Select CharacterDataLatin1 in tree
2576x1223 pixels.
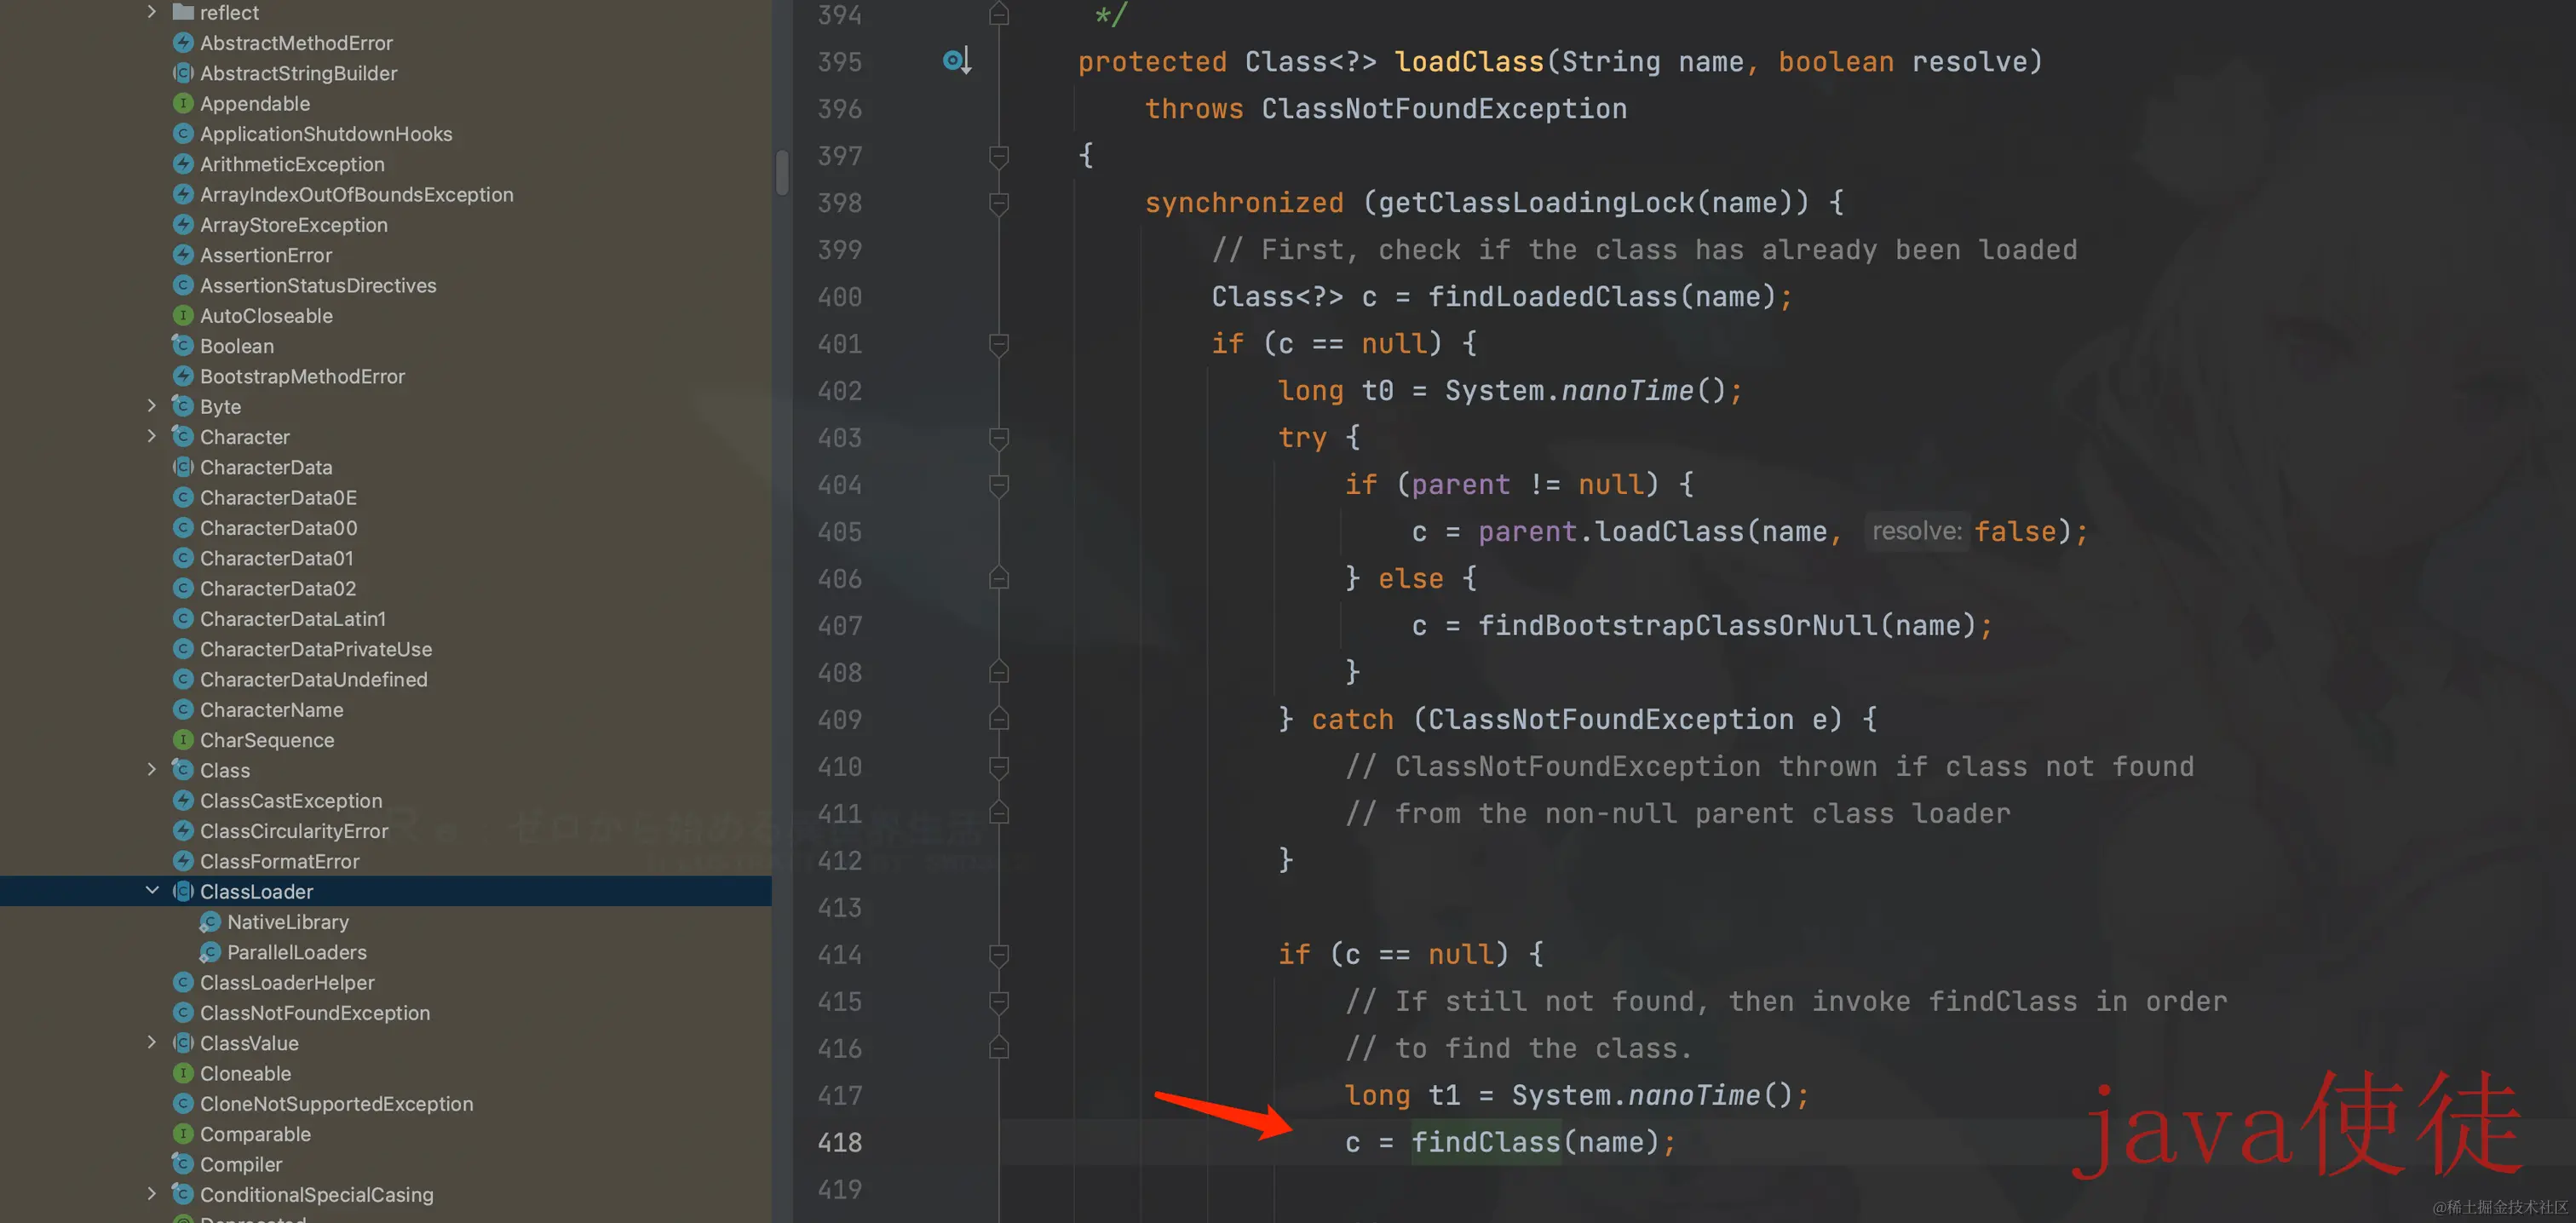coord(293,618)
